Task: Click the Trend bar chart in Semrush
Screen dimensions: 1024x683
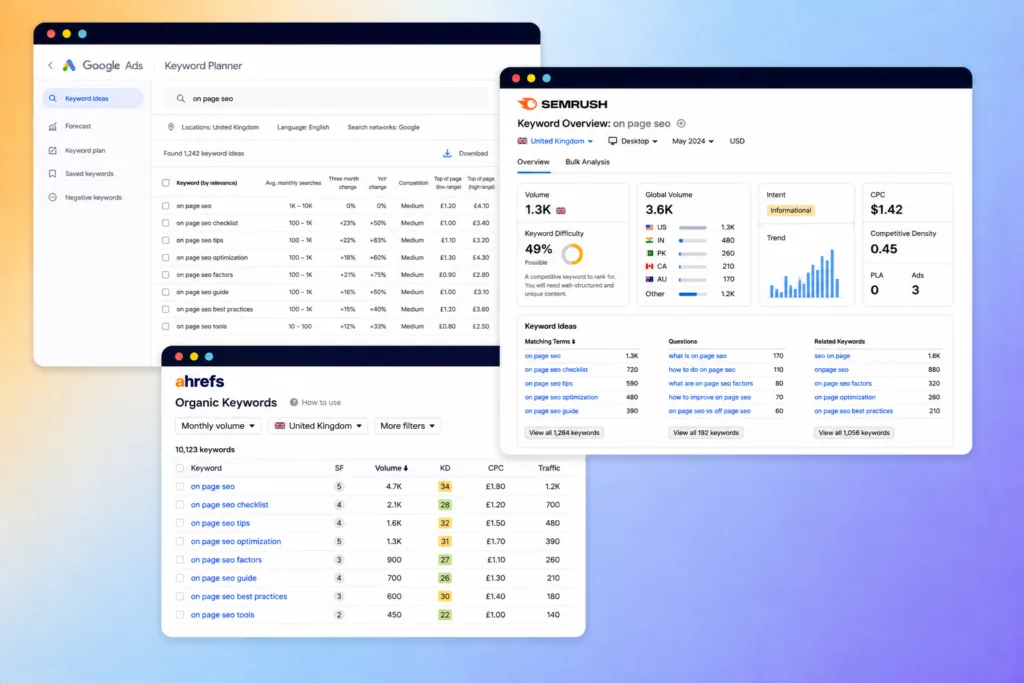Action: point(805,273)
